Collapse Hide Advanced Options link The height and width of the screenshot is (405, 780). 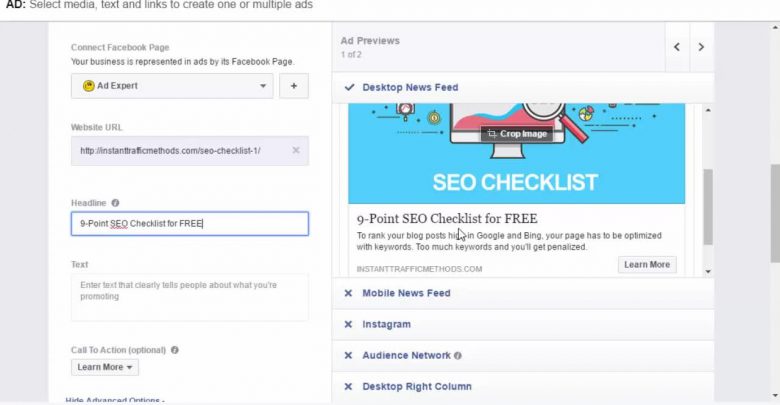pos(115,400)
